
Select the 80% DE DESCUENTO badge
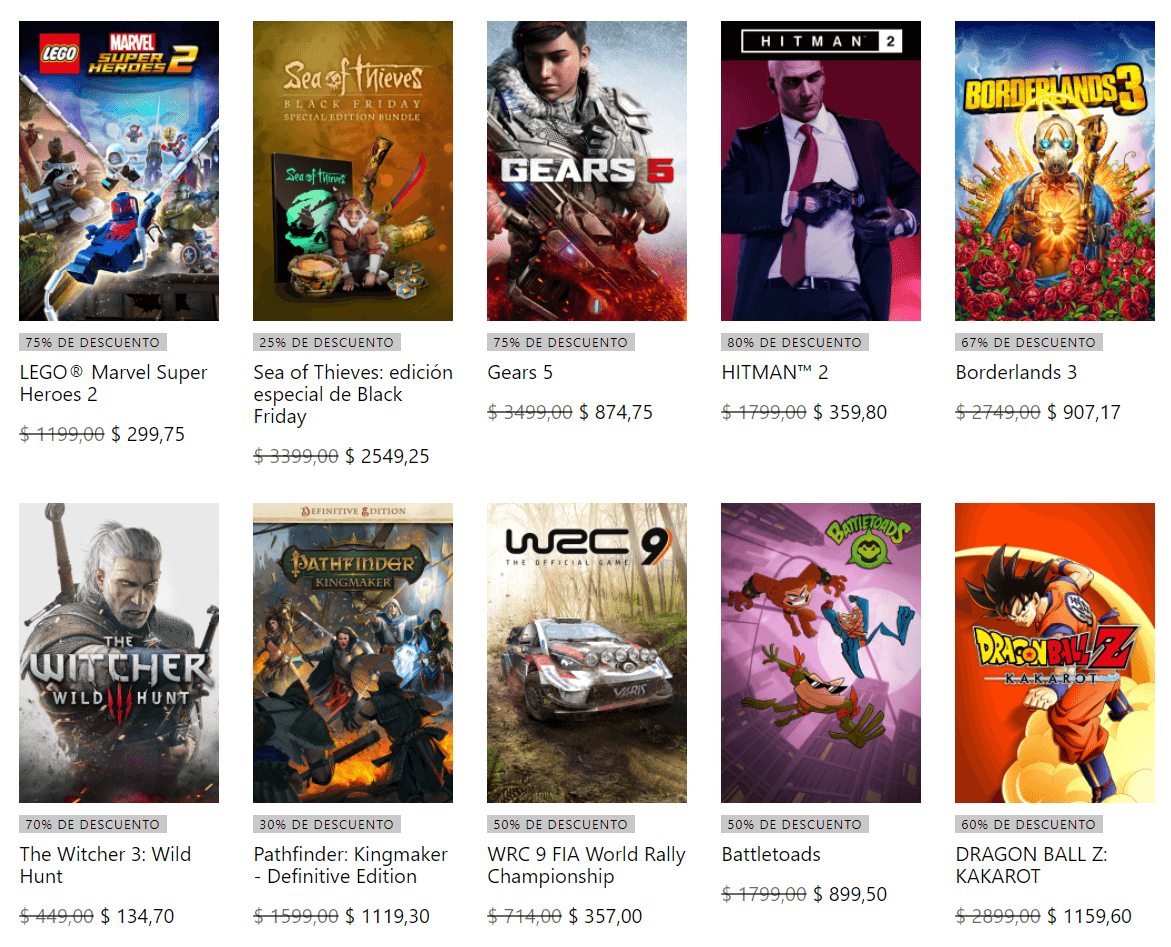[x=795, y=342]
